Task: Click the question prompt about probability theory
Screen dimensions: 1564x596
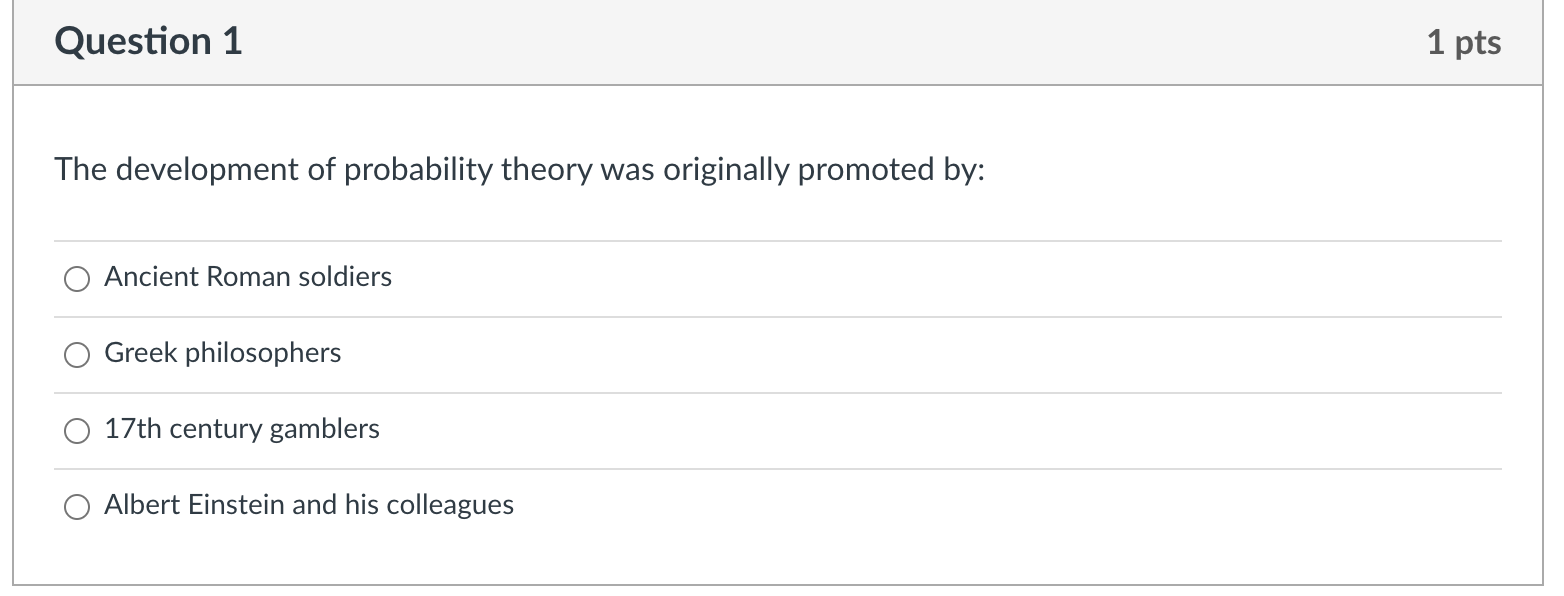Action: tap(520, 170)
